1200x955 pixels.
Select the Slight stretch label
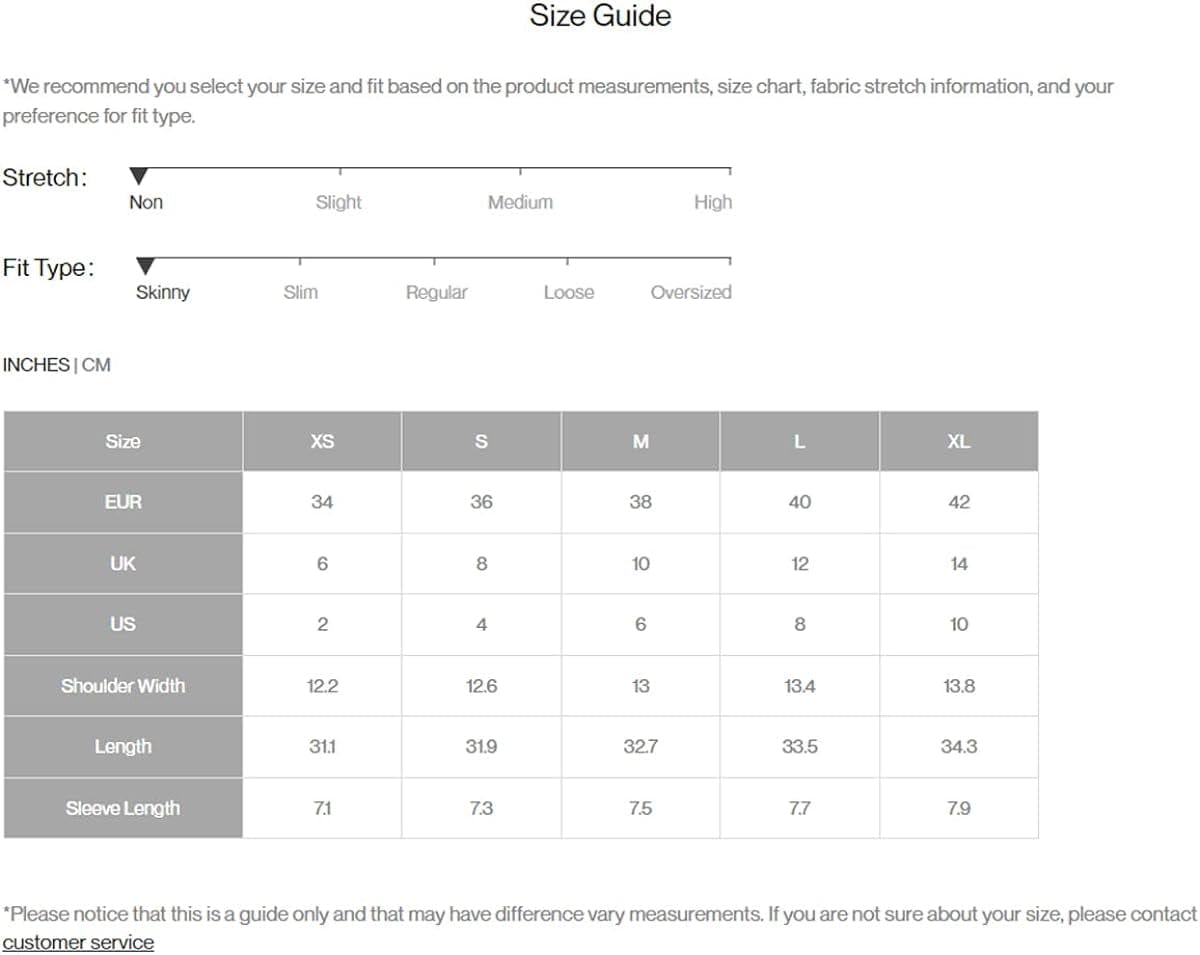[x=338, y=202]
